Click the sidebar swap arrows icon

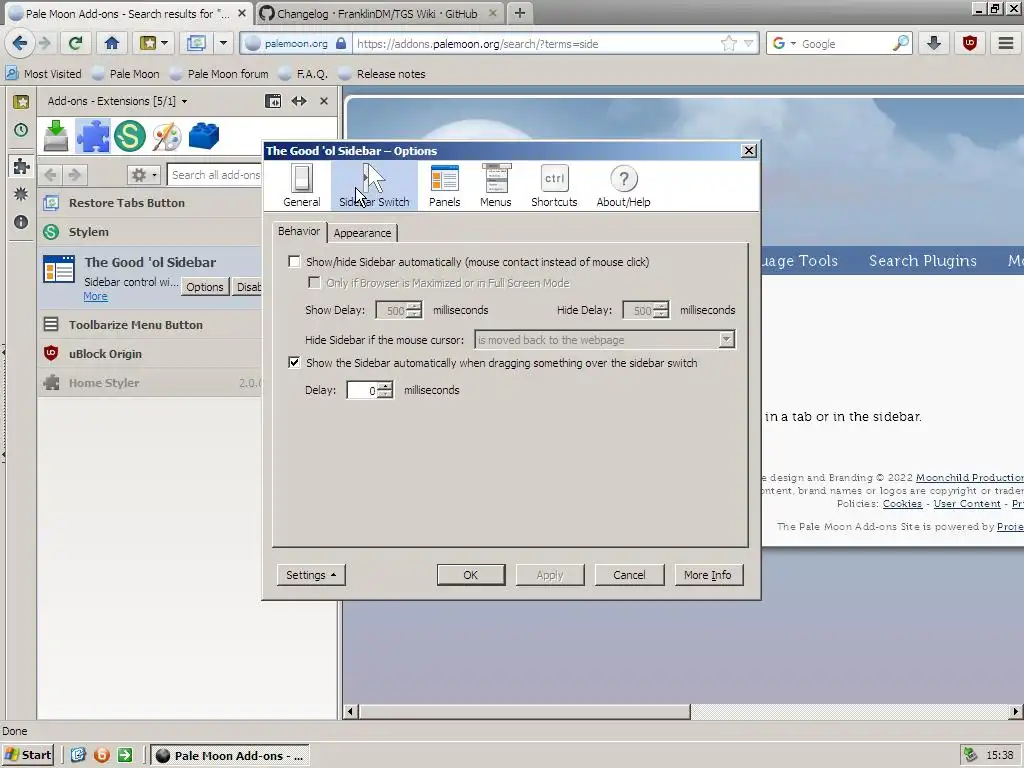tap(299, 101)
